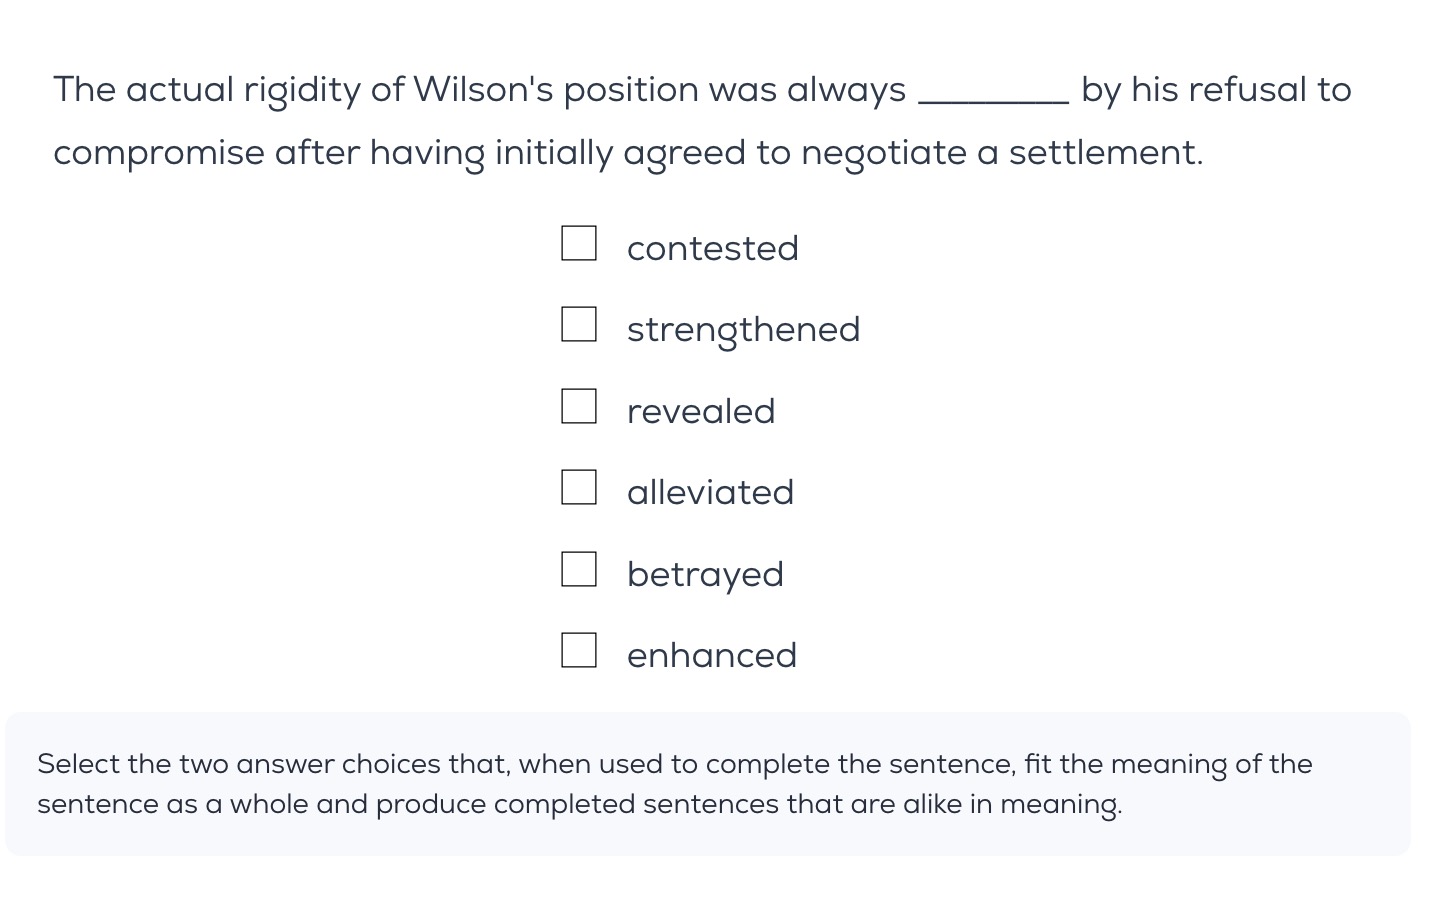Click the answer label text "enhanced"
The height and width of the screenshot is (900, 1448).
[x=711, y=655]
